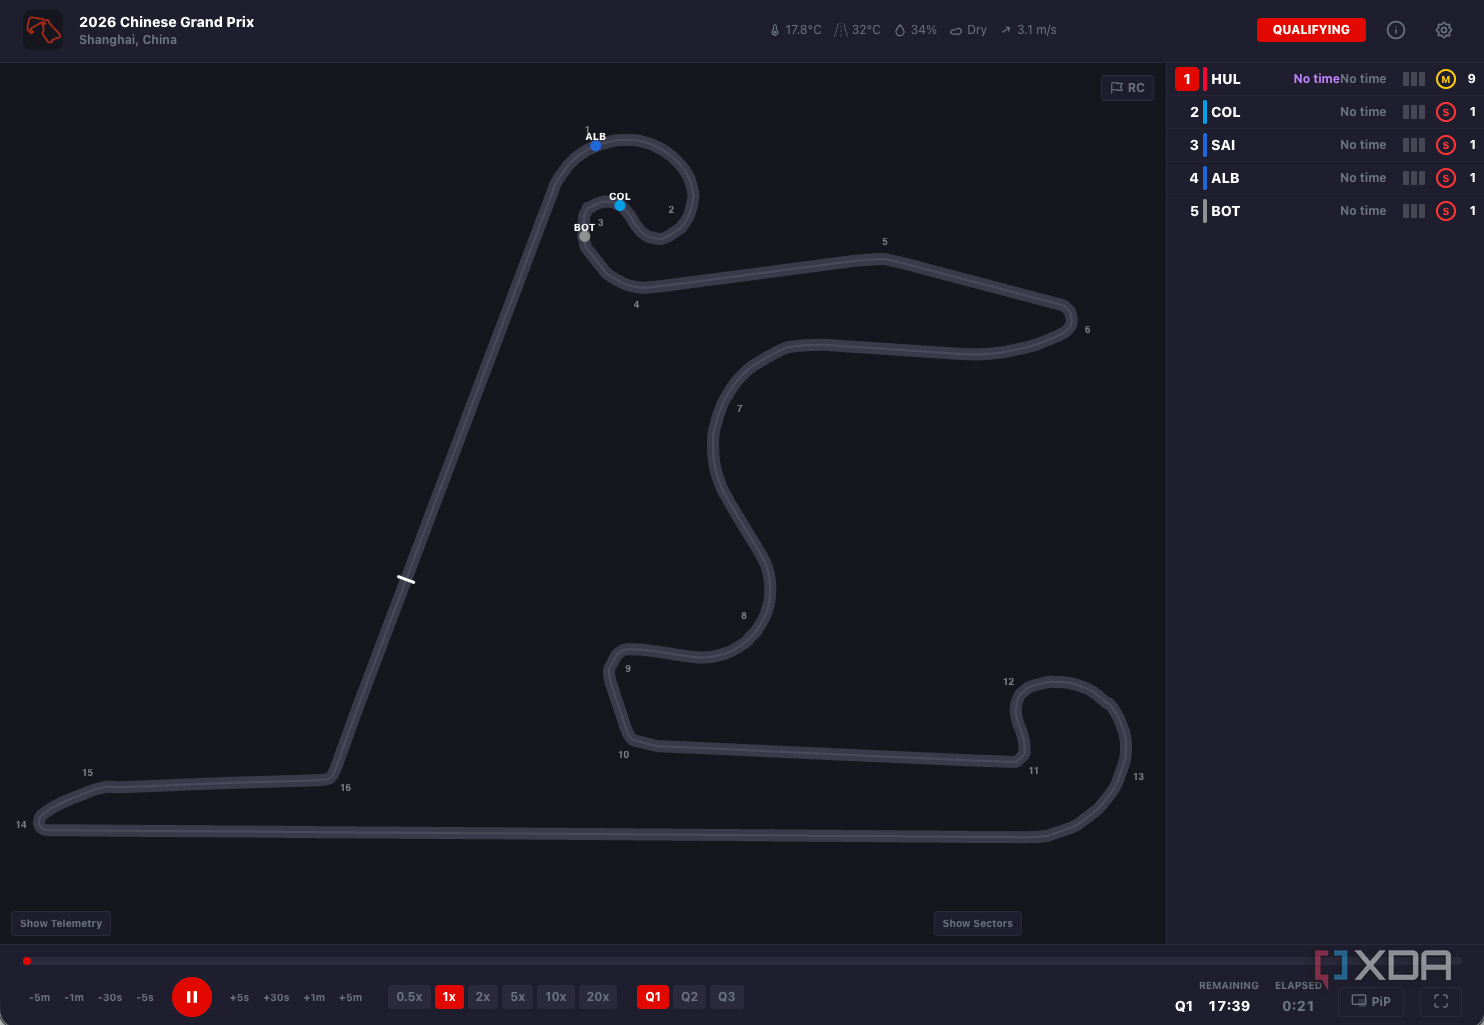Select the SAI driver row
1484x1025 pixels.
click(x=1326, y=145)
